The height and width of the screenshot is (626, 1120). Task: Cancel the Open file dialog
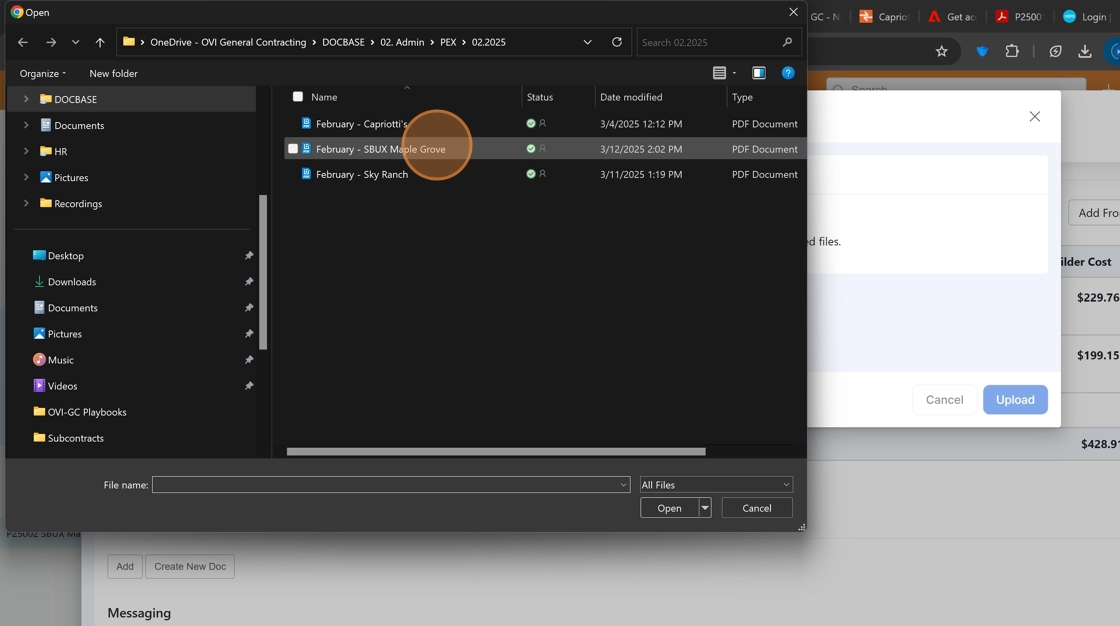point(756,508)
